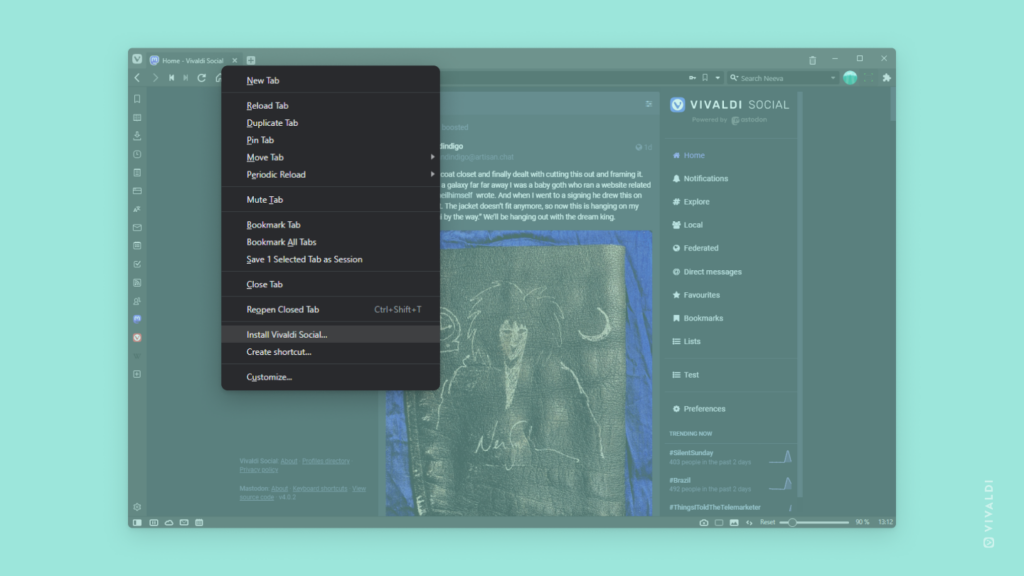Select Duplicate Tab menu entry
The image size is (1024, 576).
coord(330,123)
